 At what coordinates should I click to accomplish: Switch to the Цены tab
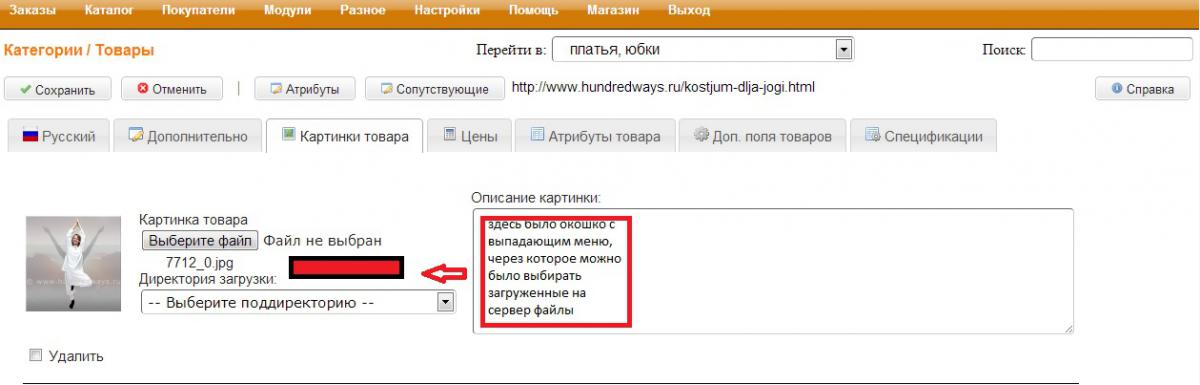click(470, 136)
